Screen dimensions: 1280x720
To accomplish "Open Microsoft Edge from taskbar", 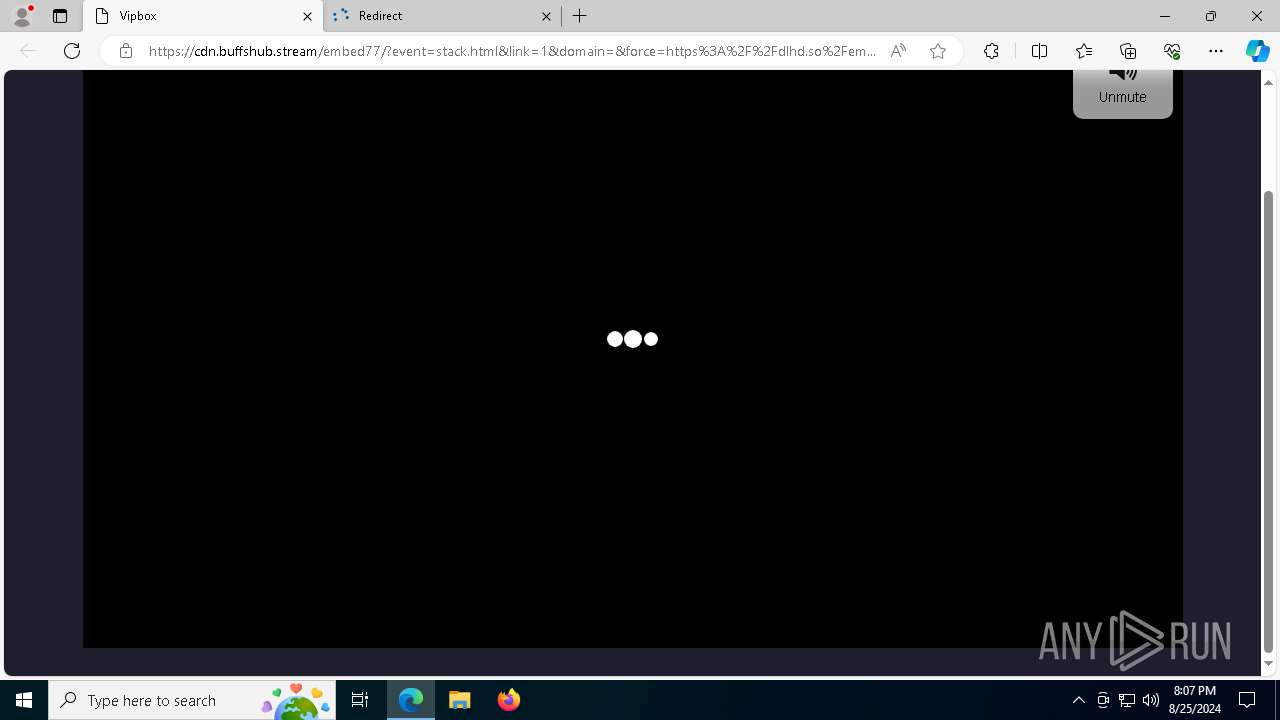I will pos(411,700).
